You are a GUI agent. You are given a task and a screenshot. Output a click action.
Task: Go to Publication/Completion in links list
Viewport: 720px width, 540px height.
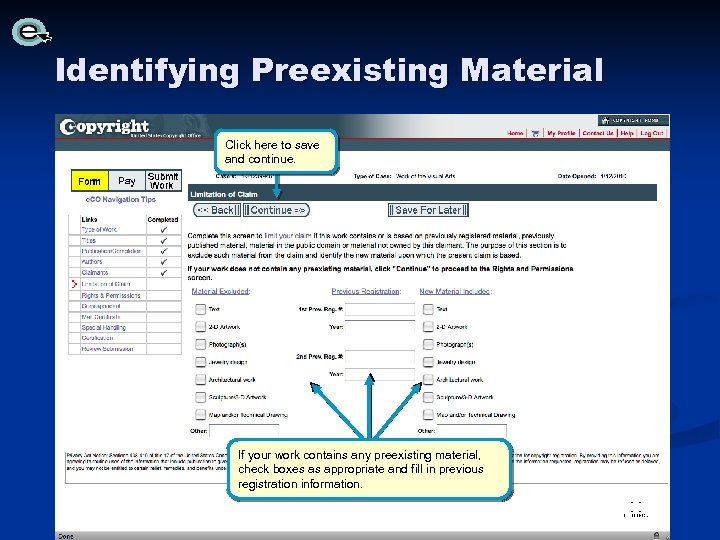click(x=111, y=251)
